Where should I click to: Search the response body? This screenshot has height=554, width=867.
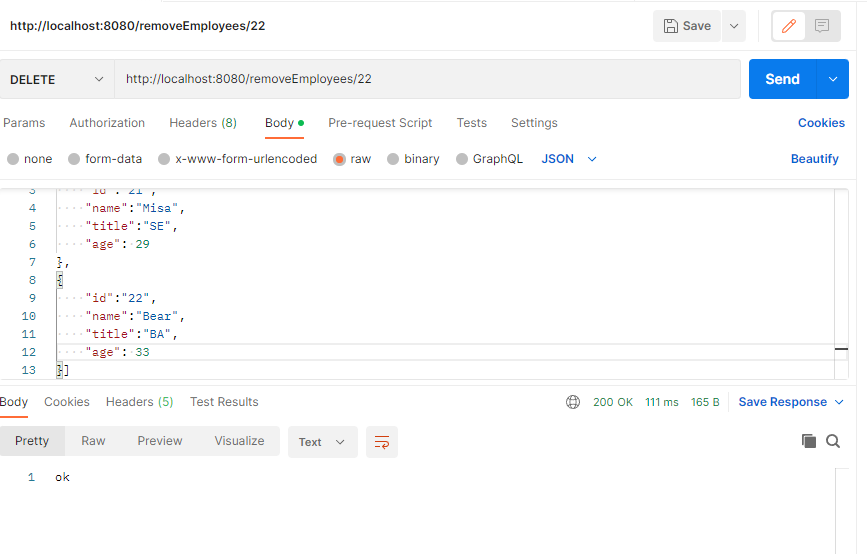(x=833, y=441)
